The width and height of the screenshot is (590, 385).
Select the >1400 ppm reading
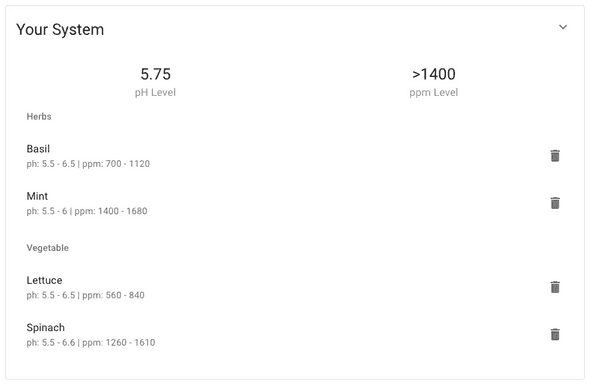[434, 74]
